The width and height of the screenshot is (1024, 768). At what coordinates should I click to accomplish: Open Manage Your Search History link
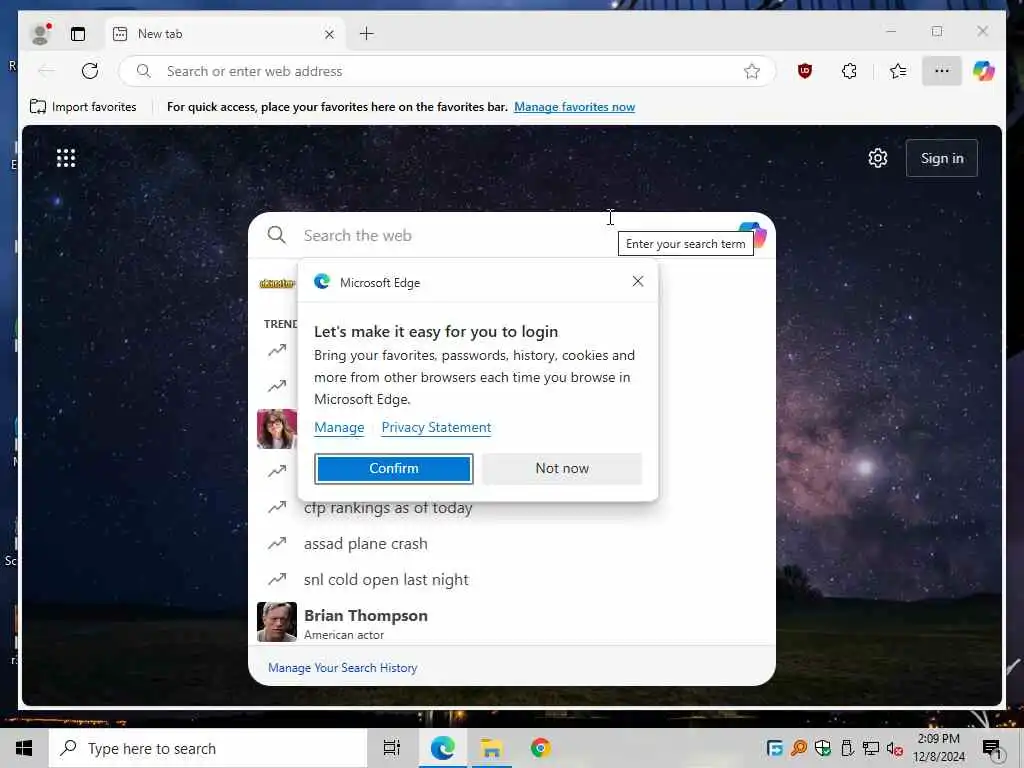(x=342, y=667)
